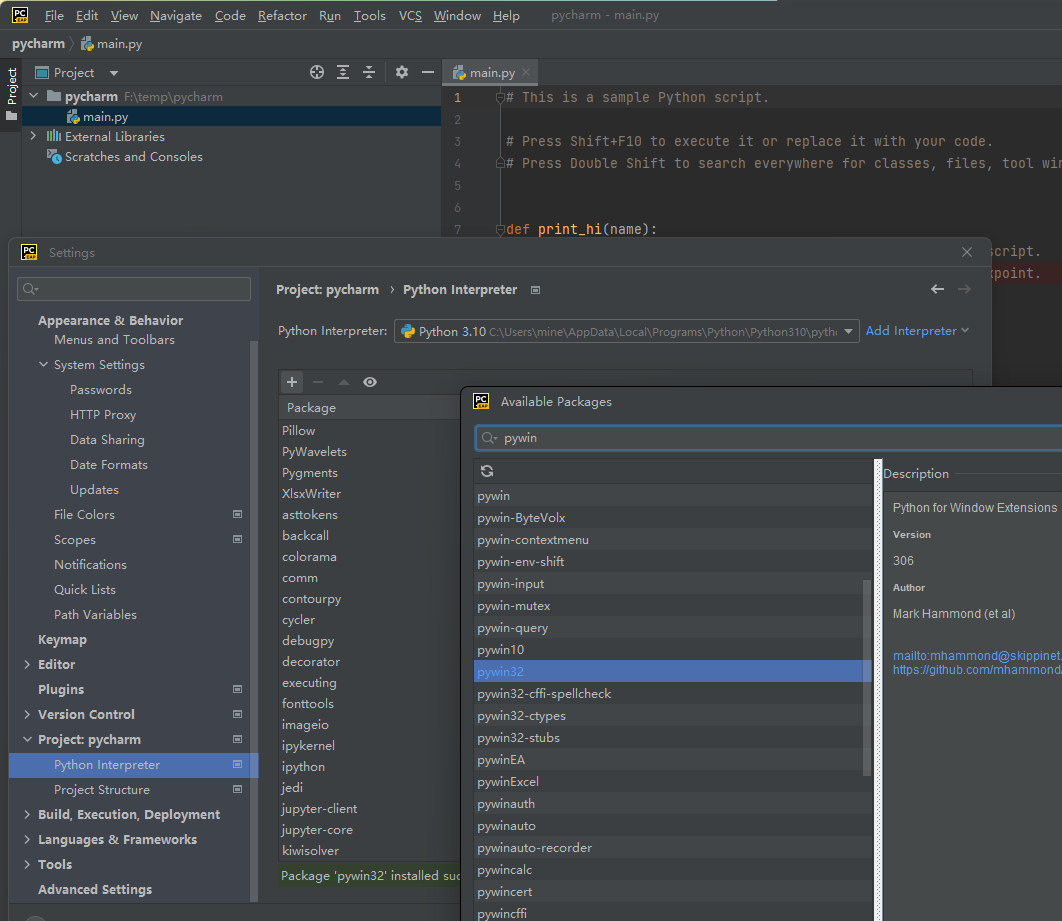Viewport: 1062px width, 921px height.
Task: Select Scratches and Consoles node
Action: point(133,156)
